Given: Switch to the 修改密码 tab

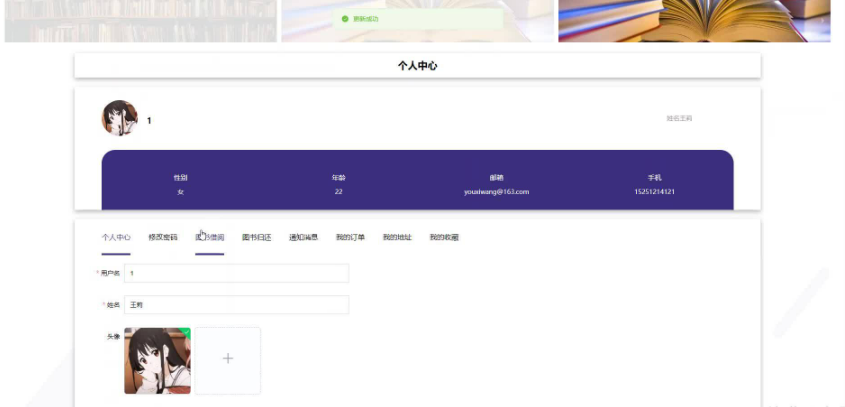Looking at the screenshot, I should (x=163, y=237).
